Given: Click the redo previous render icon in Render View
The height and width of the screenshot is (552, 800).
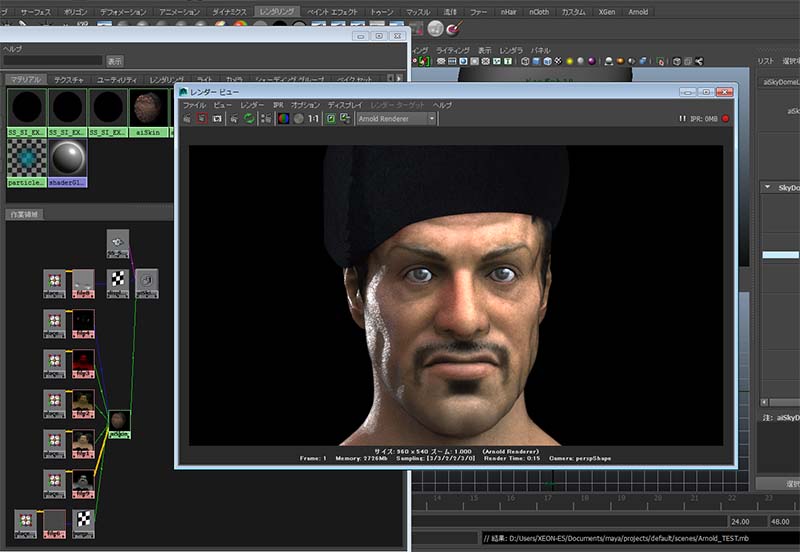Looking at the screenshot, I should click(x=187, y=118).
